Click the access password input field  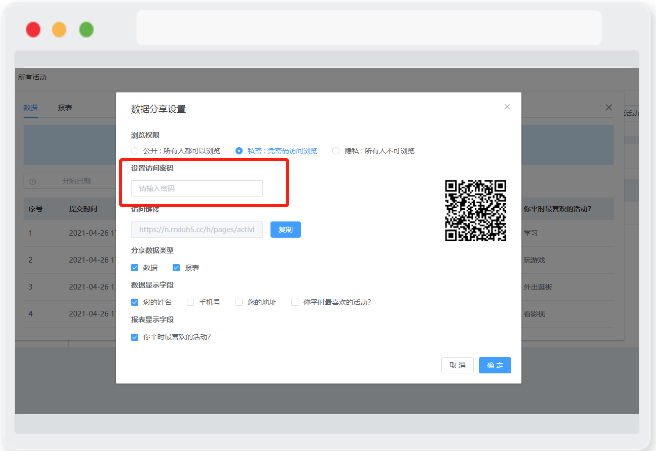click(x=197, y=188)
